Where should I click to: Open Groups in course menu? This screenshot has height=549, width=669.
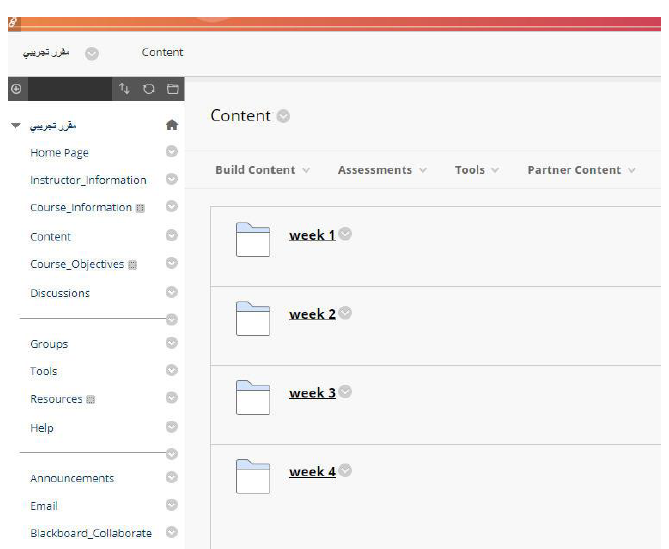pyautogui.click(x=49, y=344)
